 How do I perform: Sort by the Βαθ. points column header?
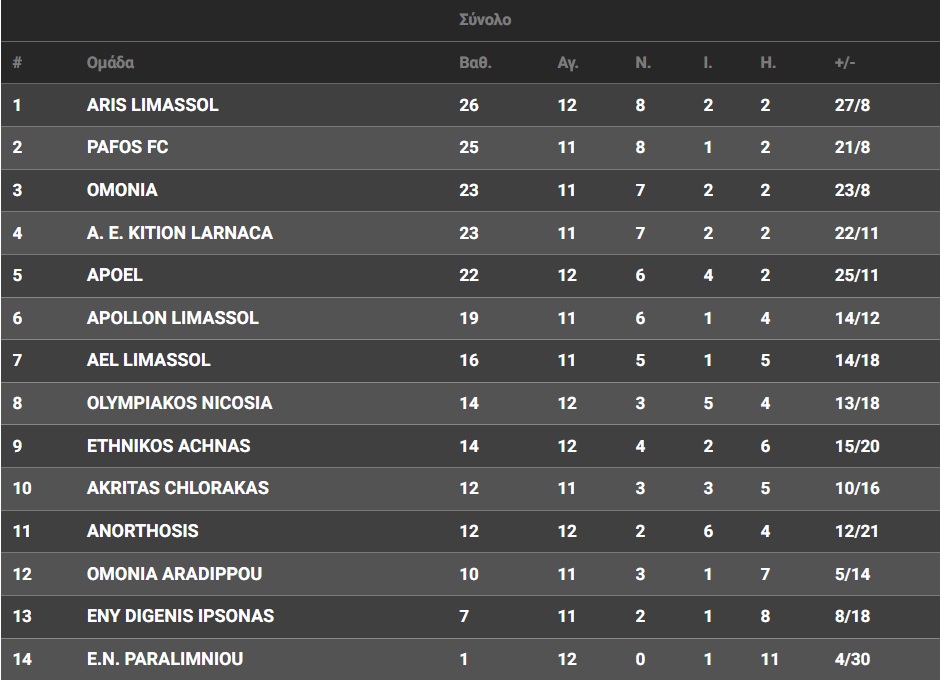click(474, 63)
